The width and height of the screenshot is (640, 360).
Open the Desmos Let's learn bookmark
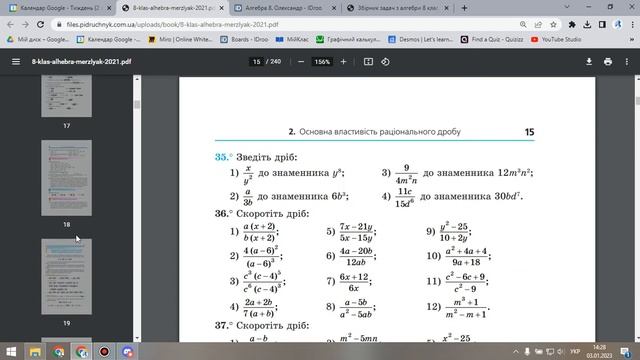point(421,39)
